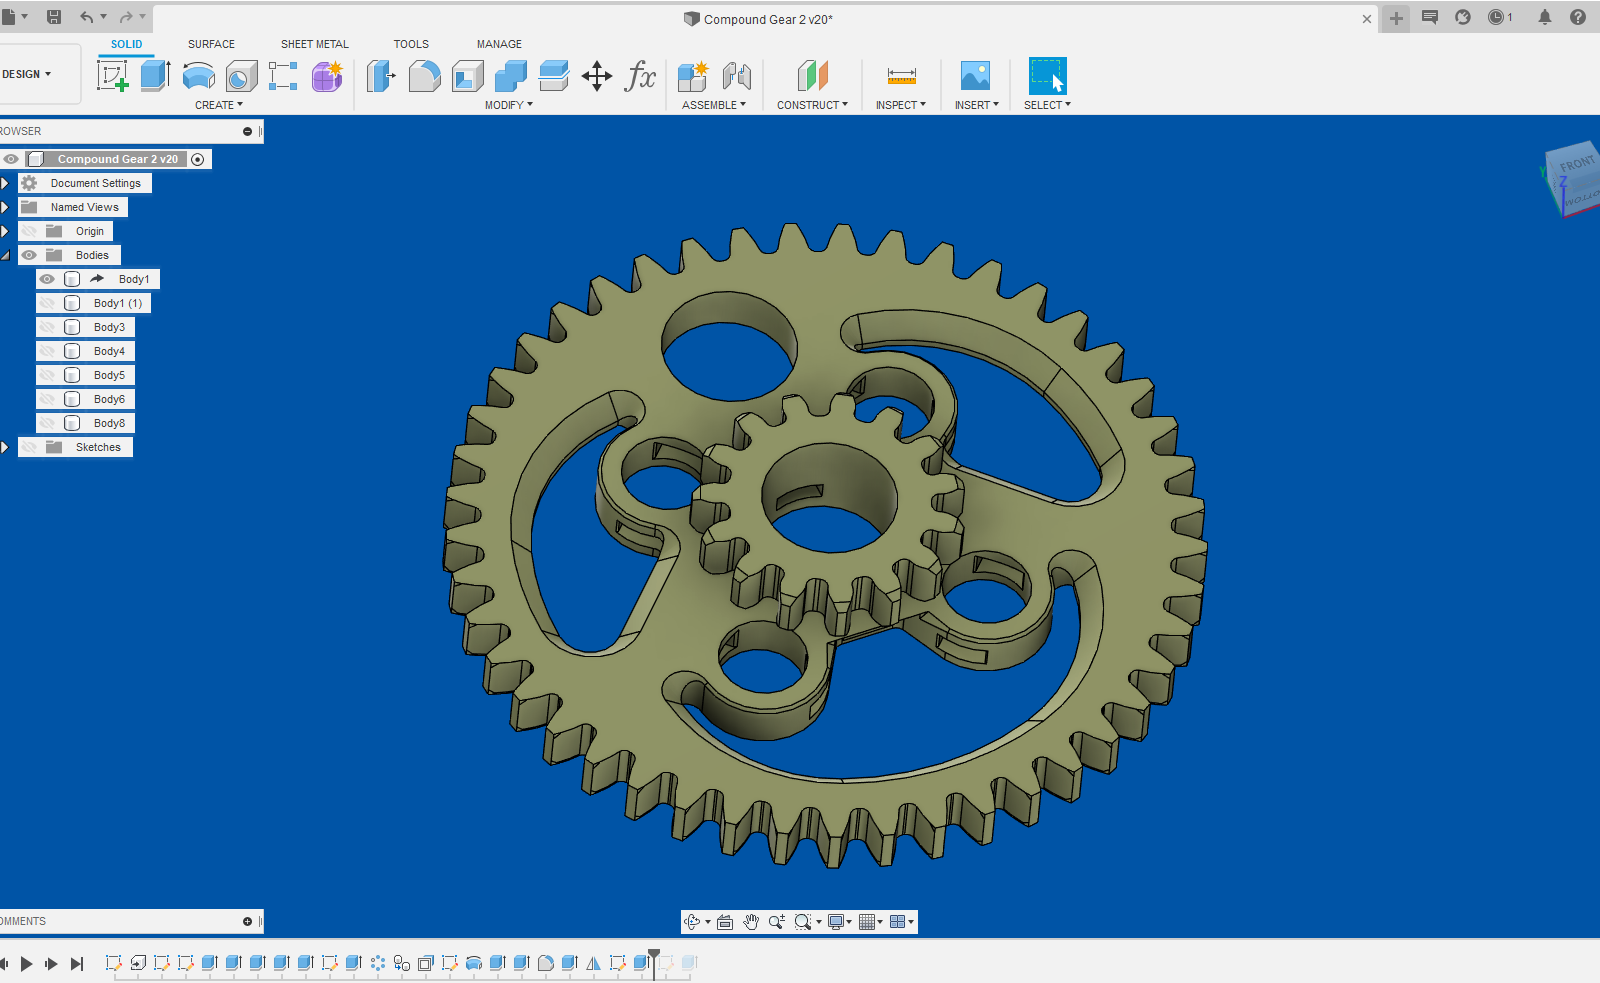
Task: Activate the Compound Gear 2 v20 component radio
Action: (198, 159)
